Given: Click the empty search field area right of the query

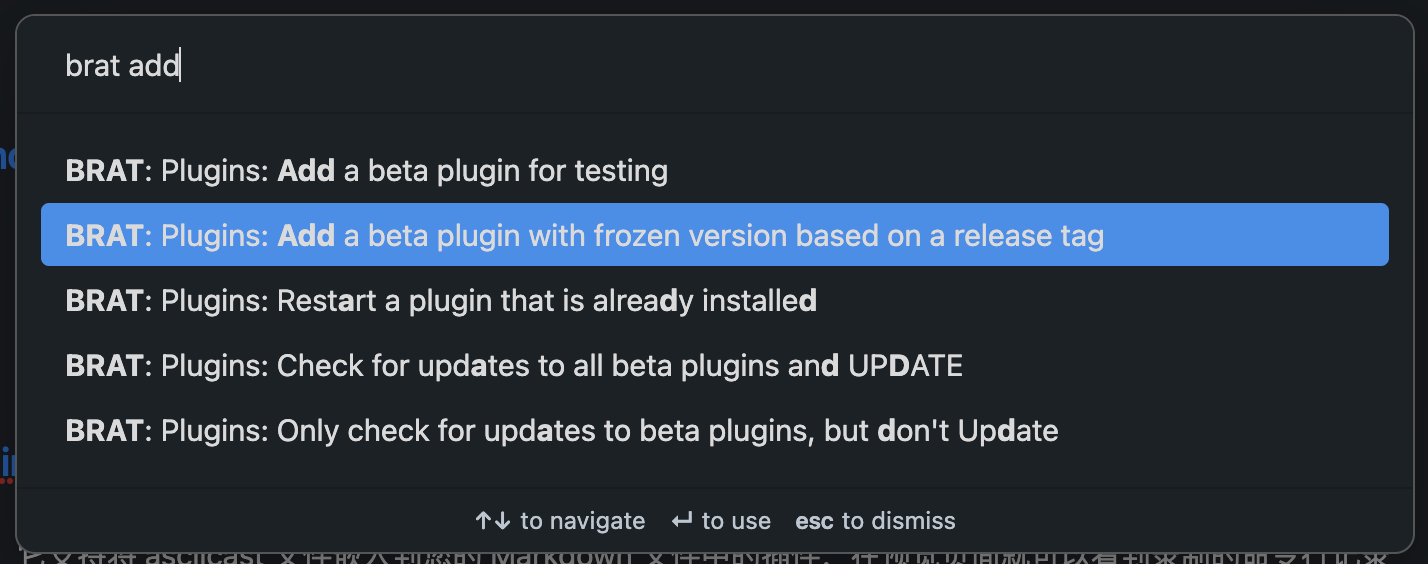Looking at the screenshot, I should [x=800, y=66].
